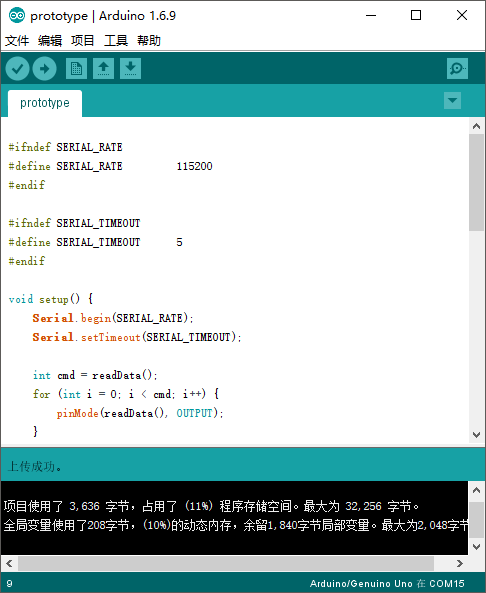Viewport: 486px width, 593px height.
Task: Click the console line about 3,636 字节
Action: [x=211, y=506]
